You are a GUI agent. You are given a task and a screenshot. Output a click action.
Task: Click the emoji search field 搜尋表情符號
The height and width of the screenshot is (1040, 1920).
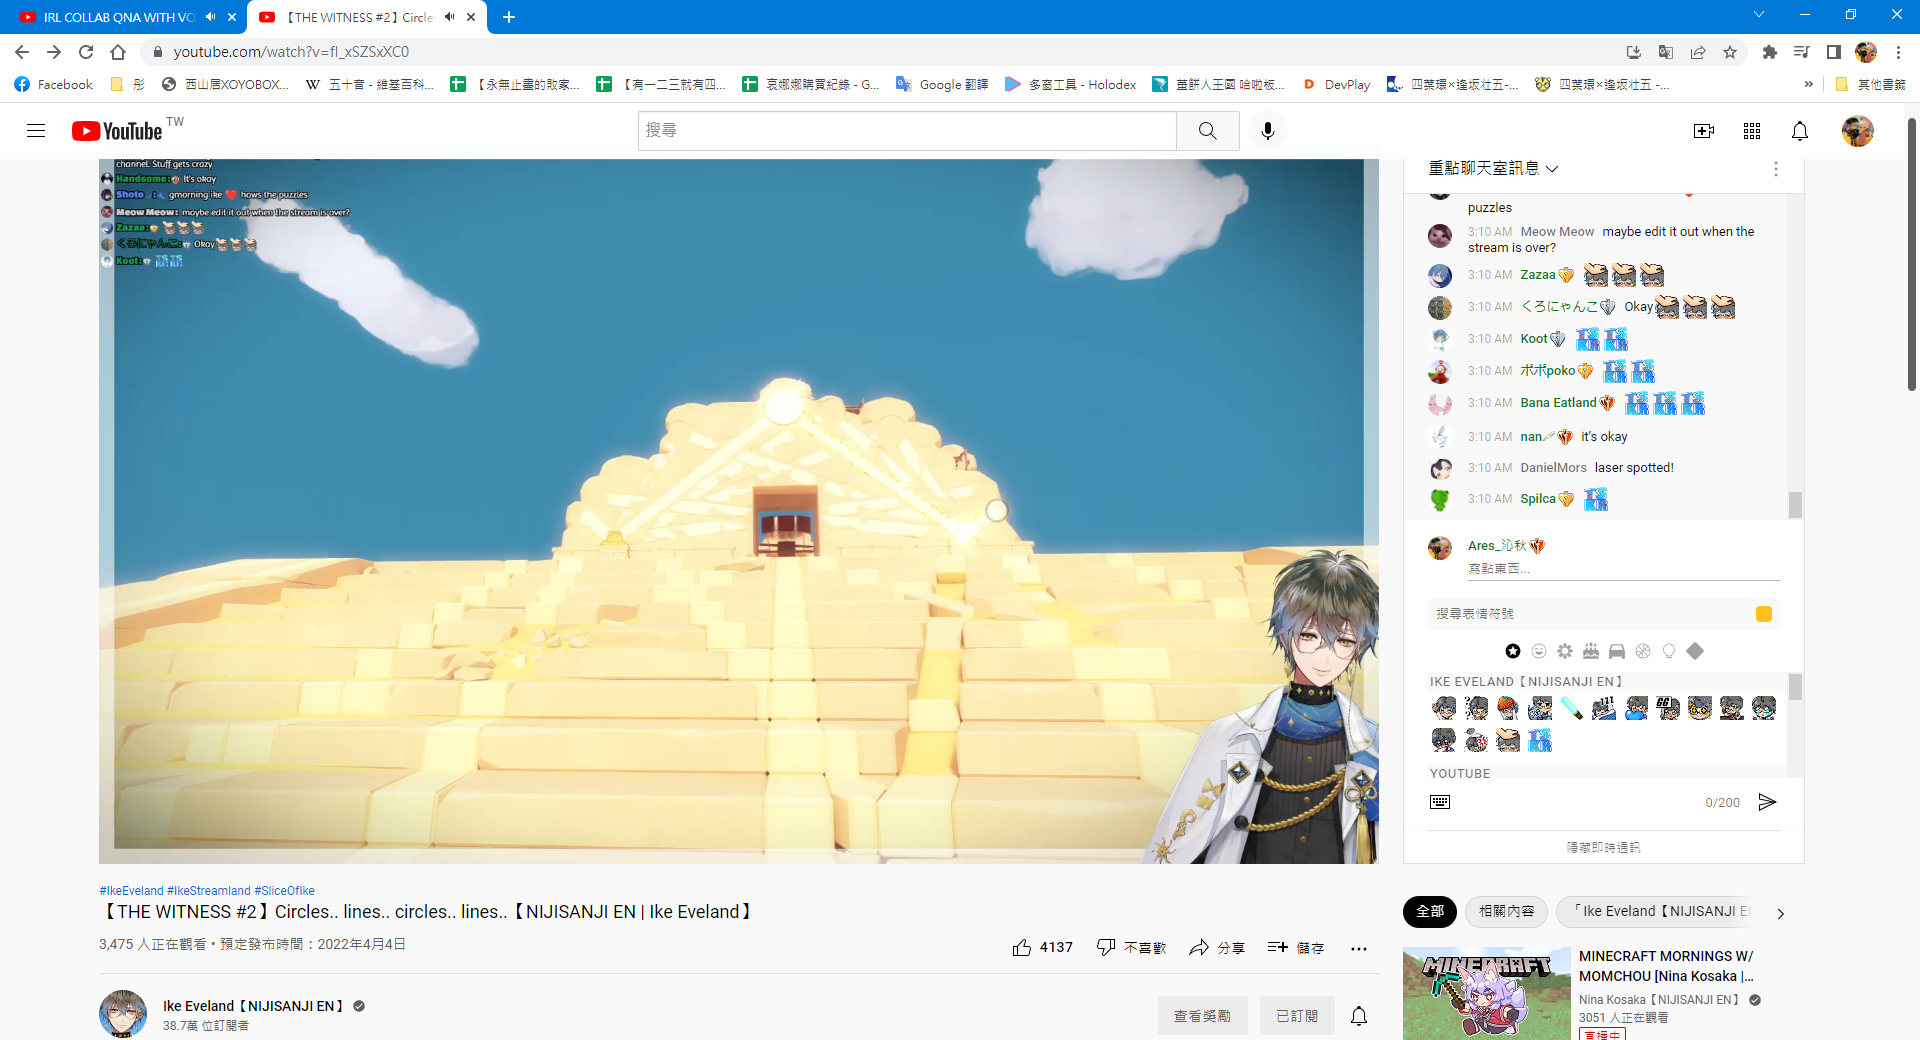click(1590, 614)
